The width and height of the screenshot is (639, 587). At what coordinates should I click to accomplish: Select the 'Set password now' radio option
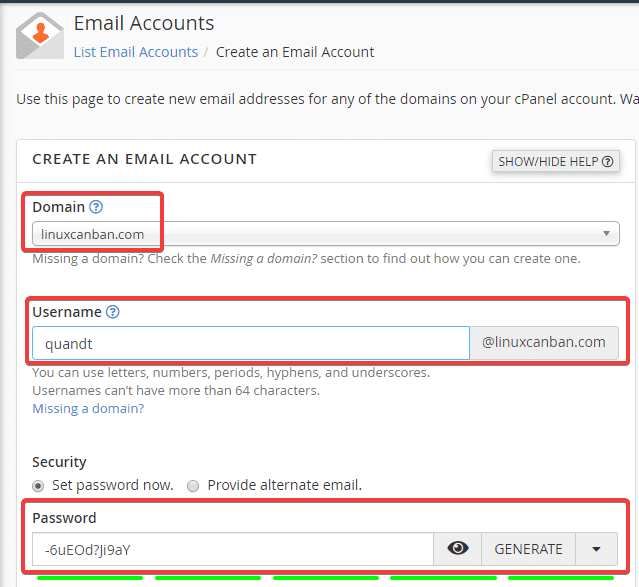pyautogui.click(x=39, y=485)
